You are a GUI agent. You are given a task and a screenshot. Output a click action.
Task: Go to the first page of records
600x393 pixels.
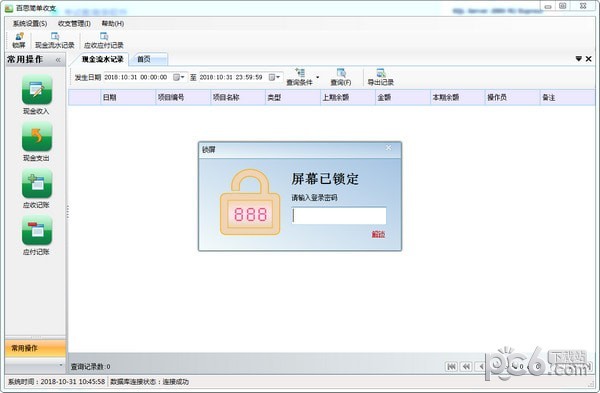(452, 366)
